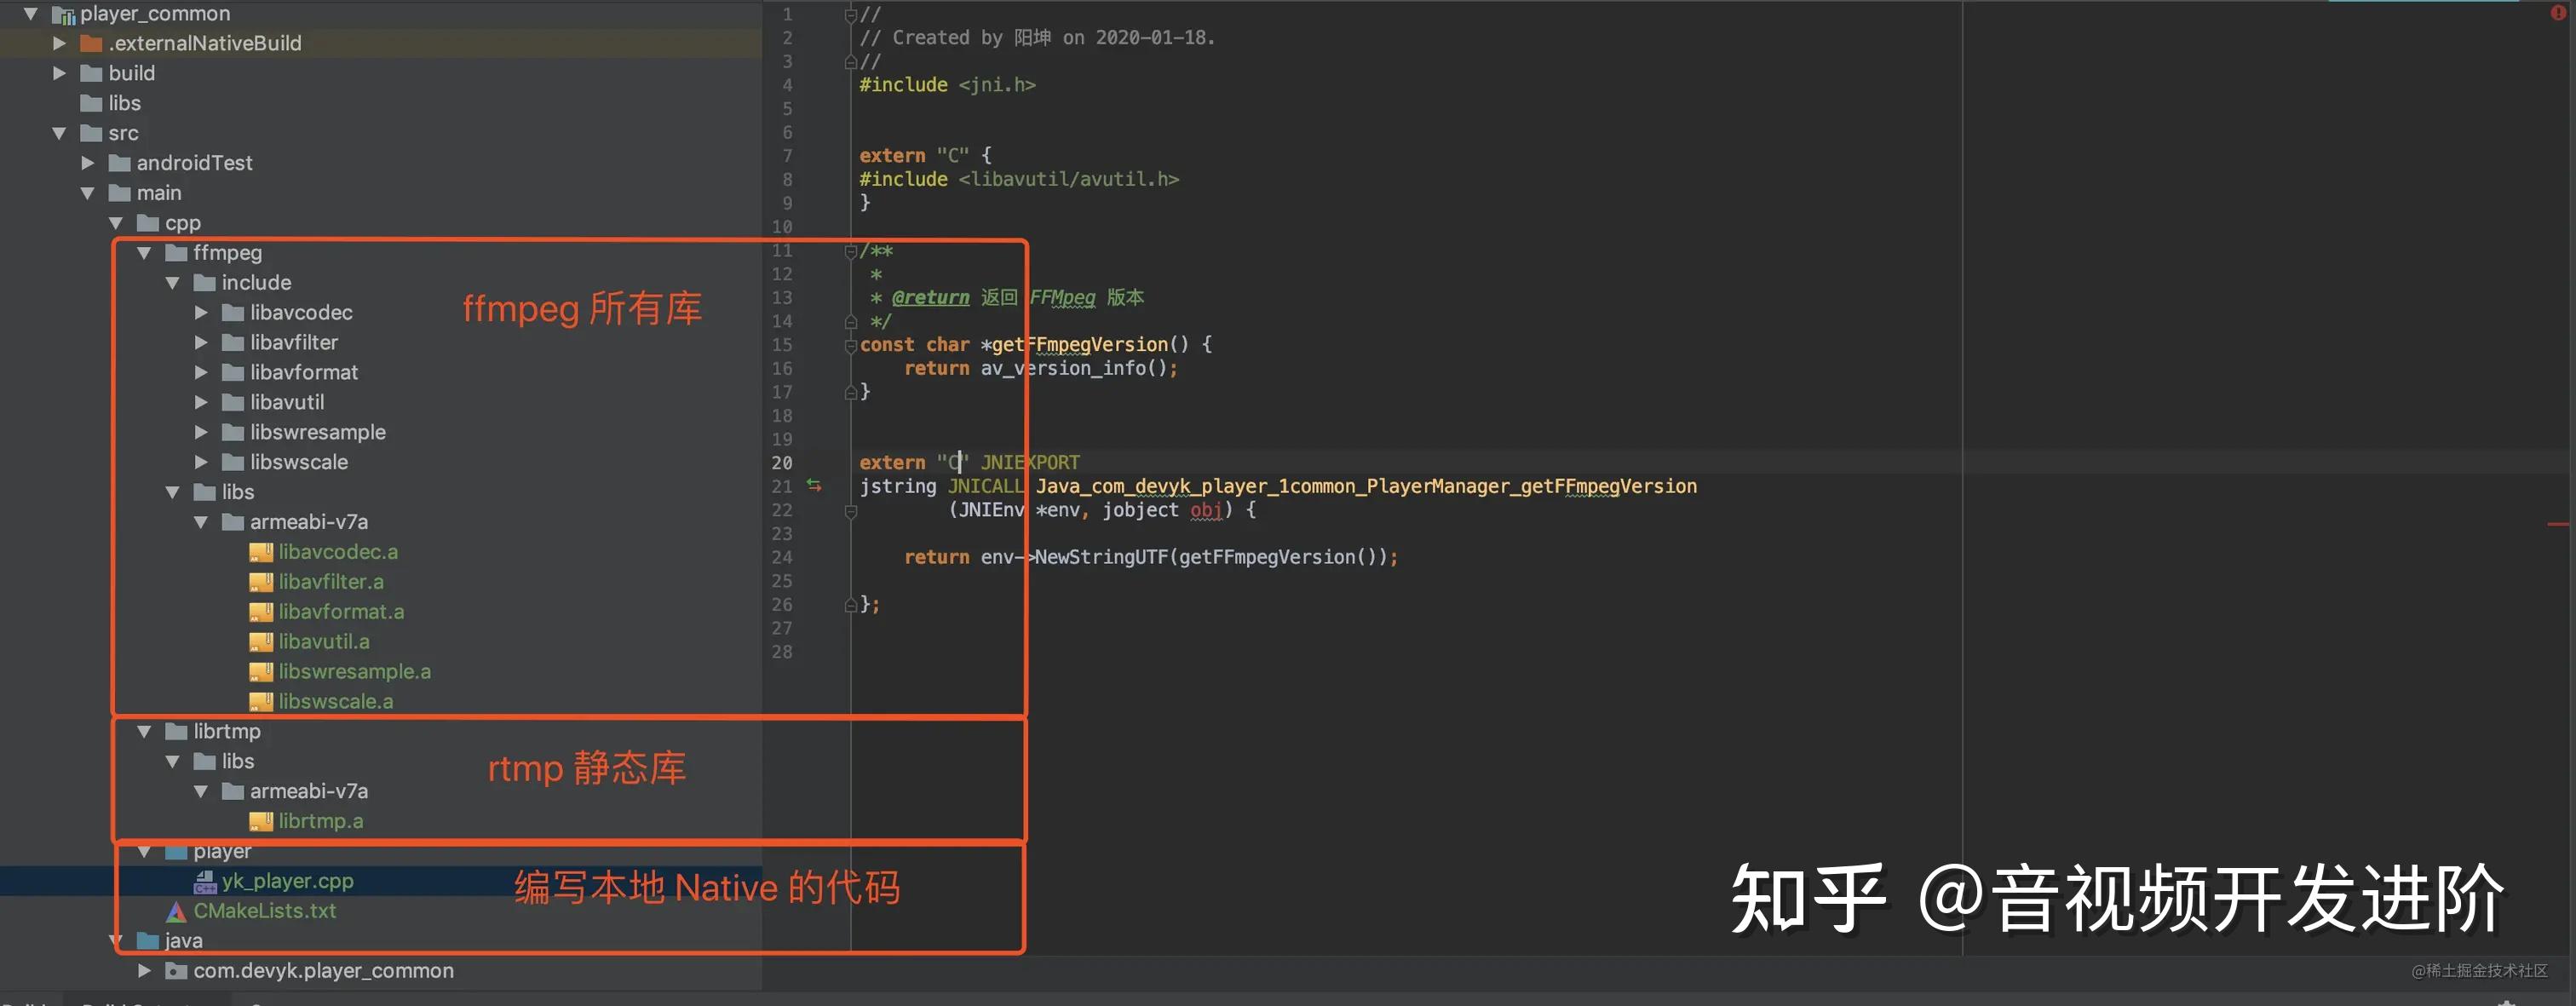Click the libavformat.a archive file icon
This screenshot has height=1006, width=2576.
[261, 612]
